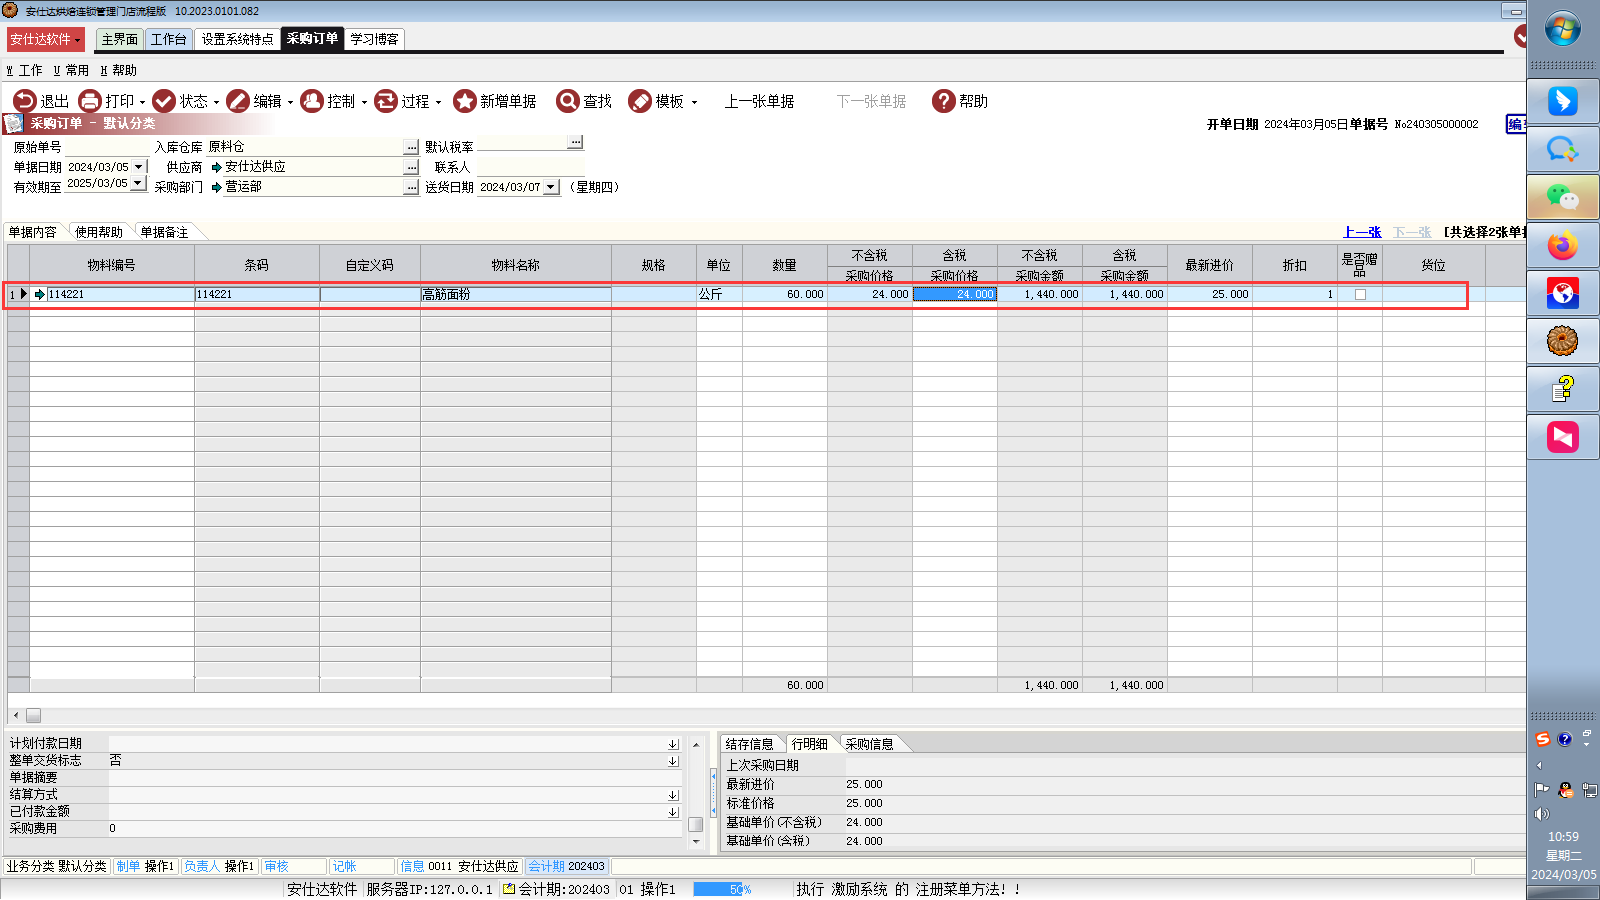
Task: Click the 安仕达软件 red menu button
Action: 46,39
